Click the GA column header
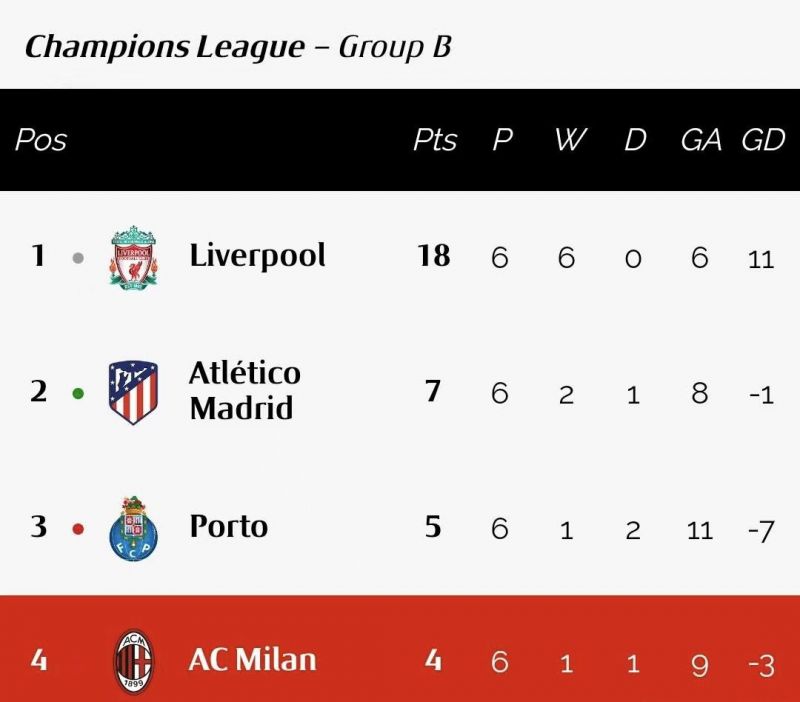This screenshot has width=800, height=702. click(701, 139)
